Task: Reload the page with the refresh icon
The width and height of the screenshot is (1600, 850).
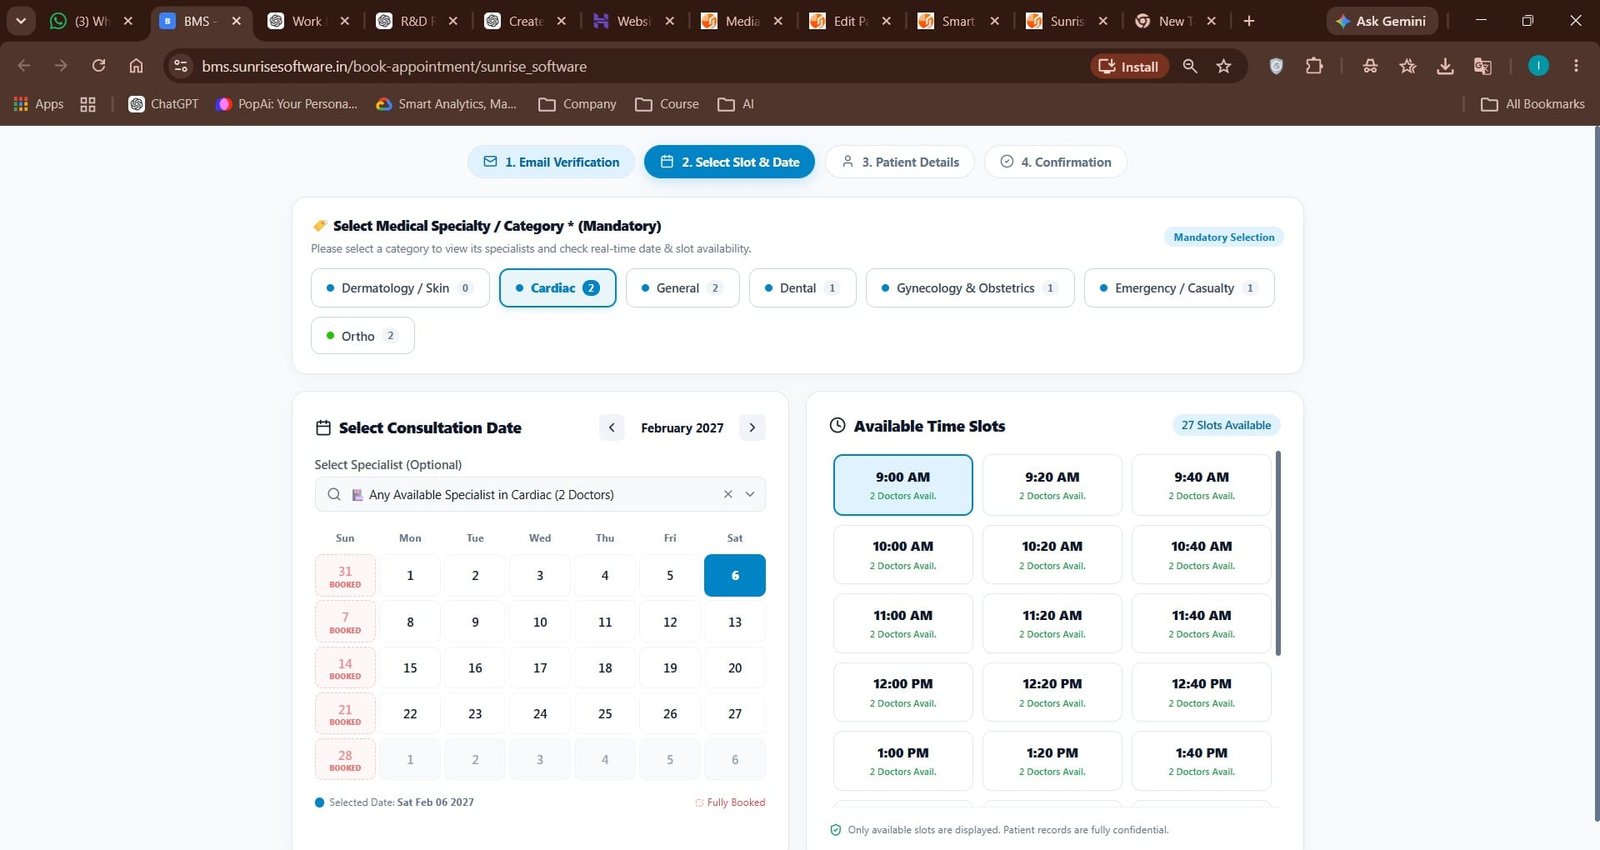Action: 98,66
